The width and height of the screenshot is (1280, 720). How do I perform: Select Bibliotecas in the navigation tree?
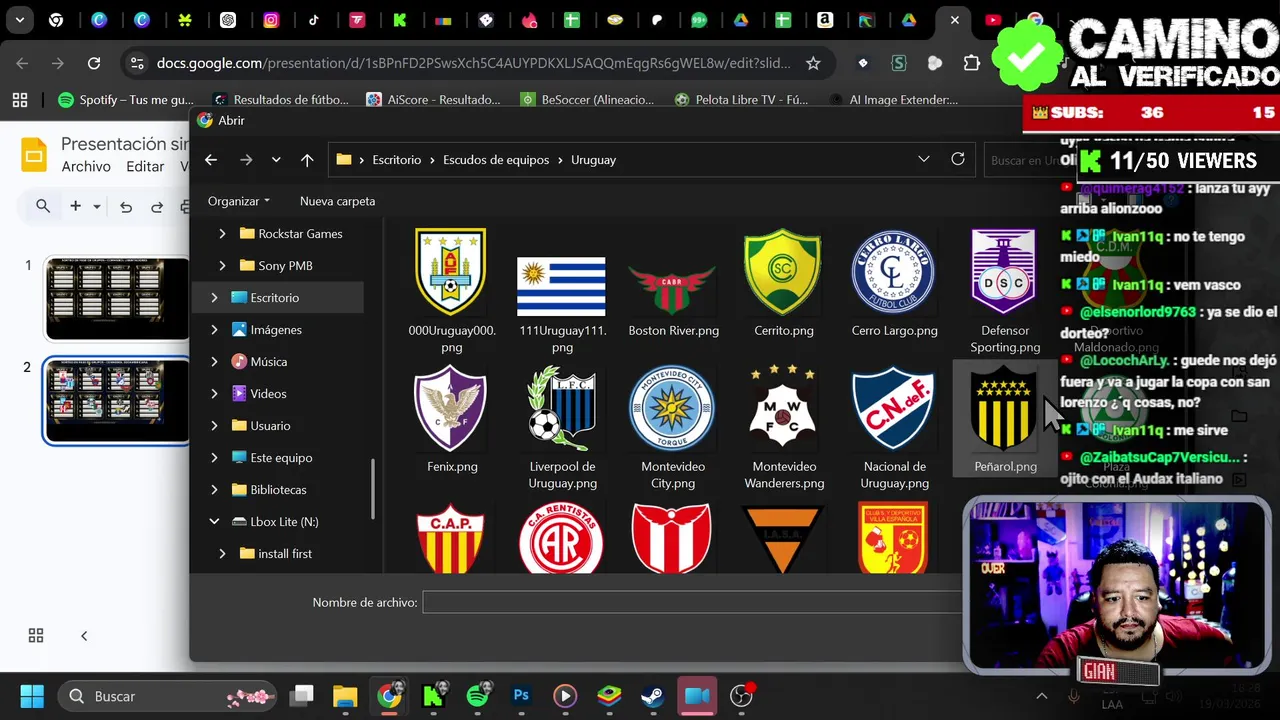(x=278, y=490)
